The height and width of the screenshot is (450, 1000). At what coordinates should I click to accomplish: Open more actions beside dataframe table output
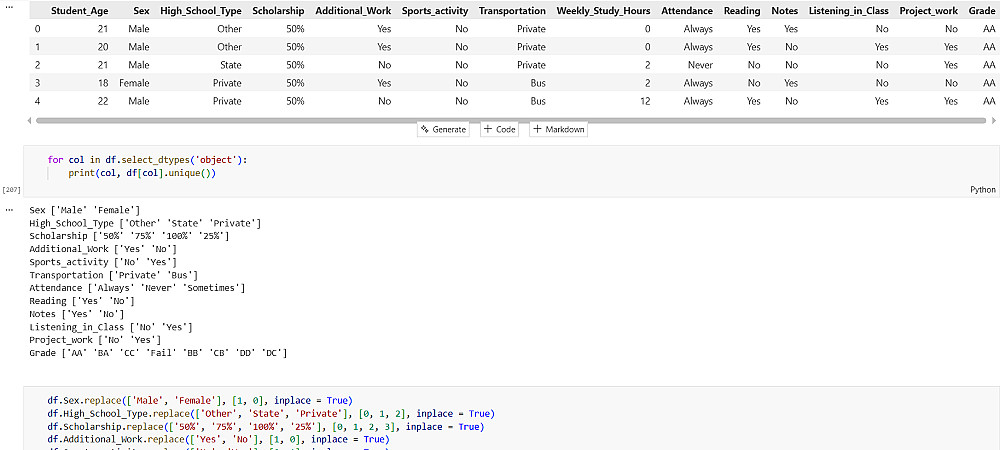[x=9, y=6]
